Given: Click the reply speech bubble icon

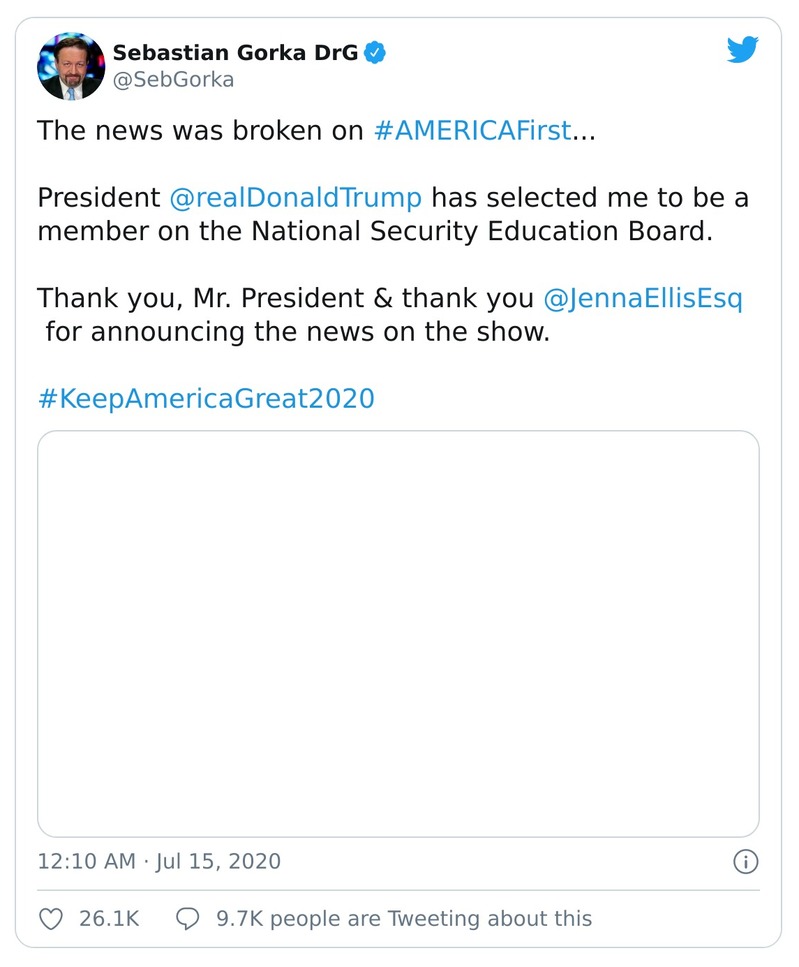Looking at the screenshot, I should pyautogui.click(x=187, y=918).
